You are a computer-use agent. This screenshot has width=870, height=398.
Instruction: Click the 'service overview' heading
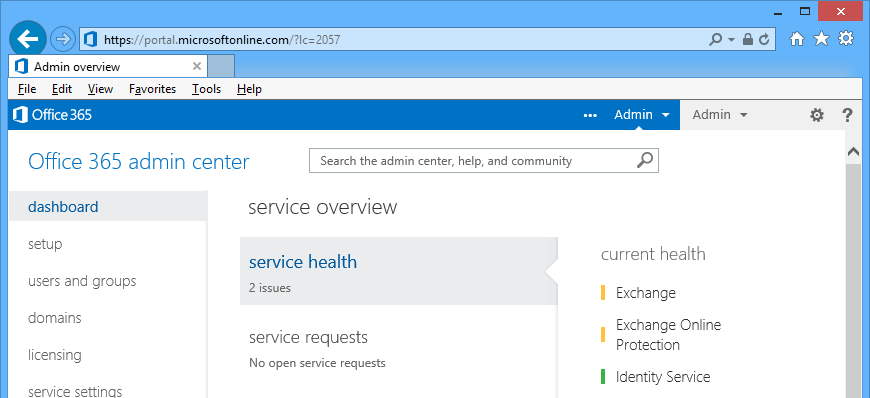click(x=322, y=207)
